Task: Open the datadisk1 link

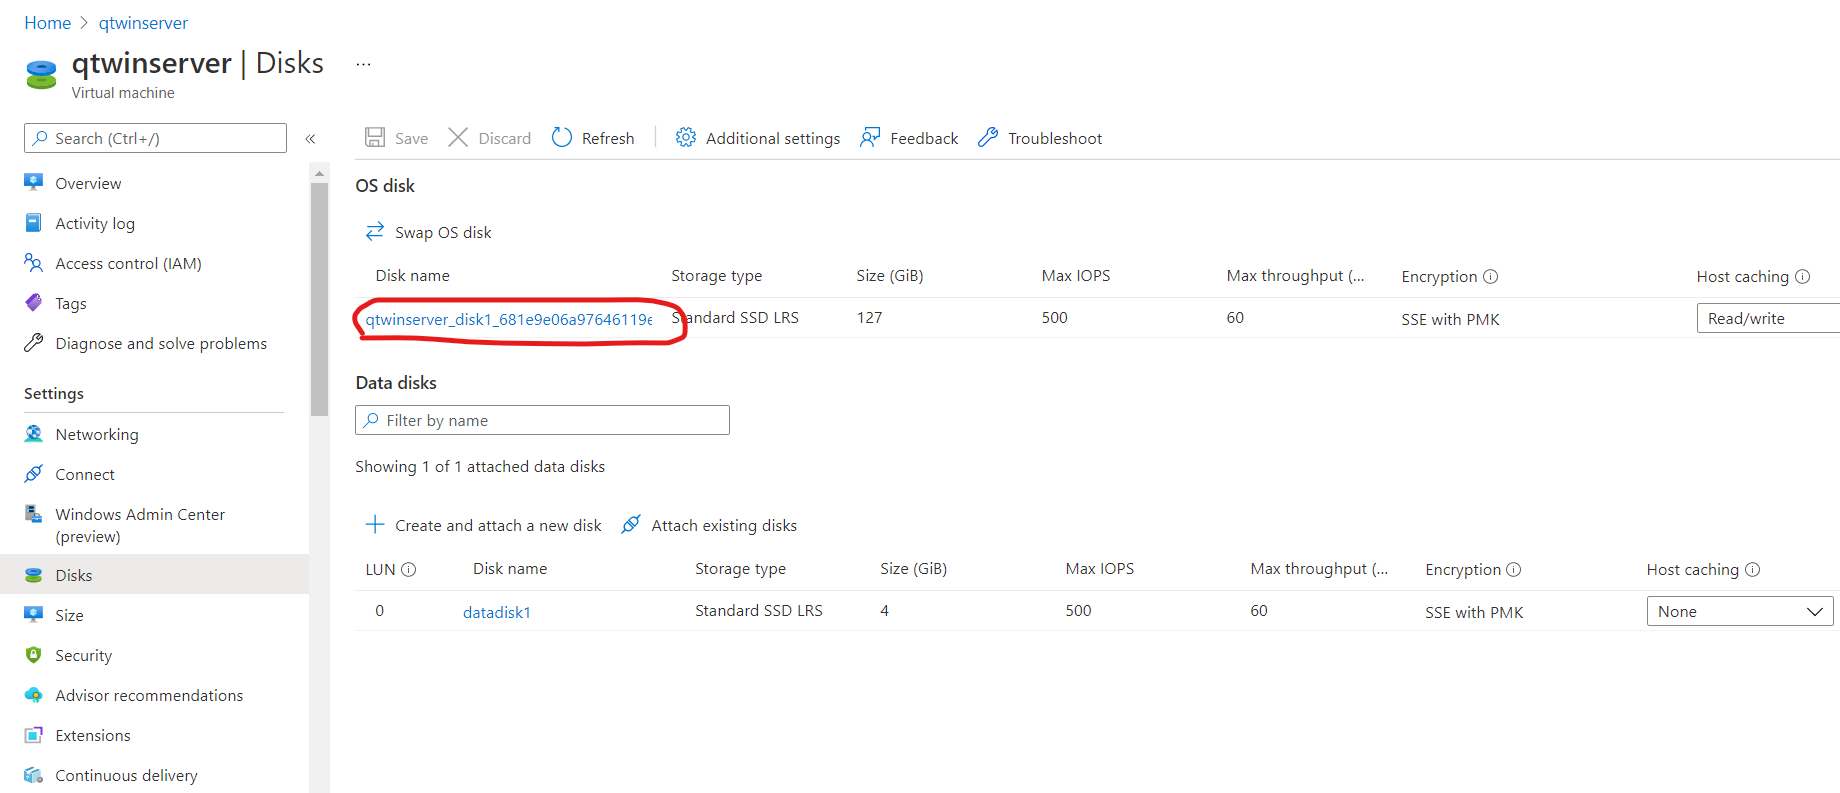Action: [x=497, y=613]
